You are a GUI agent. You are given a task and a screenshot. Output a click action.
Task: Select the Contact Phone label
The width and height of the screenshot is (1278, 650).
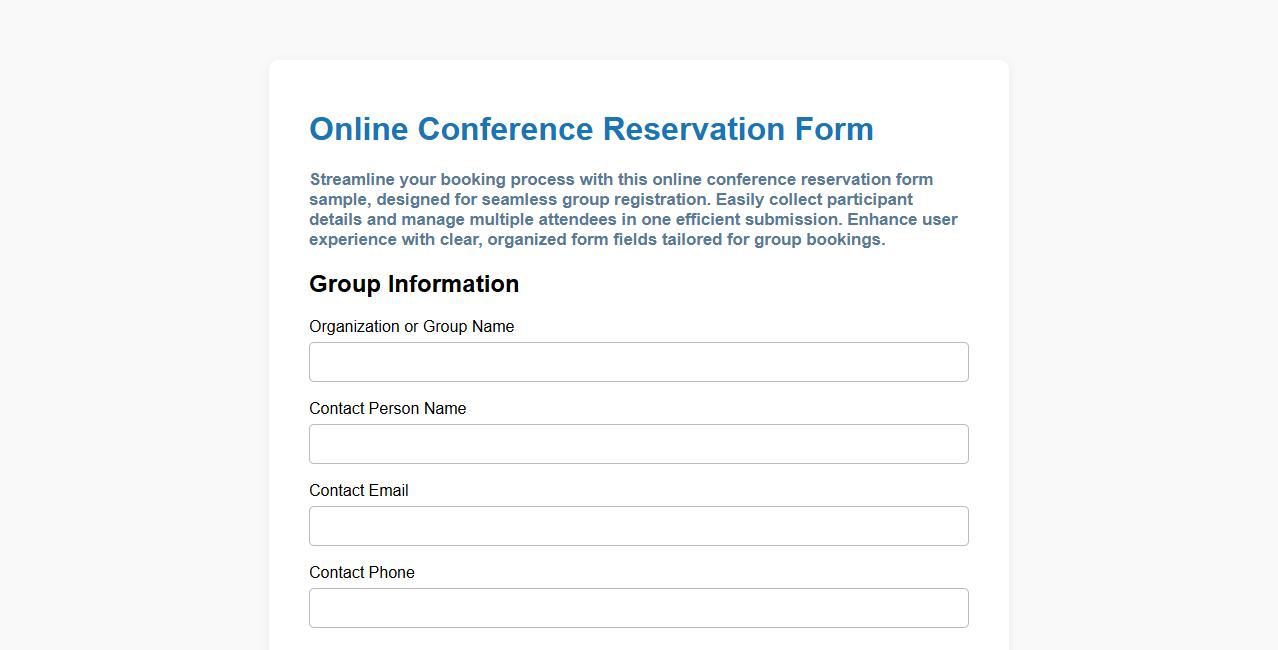(x=362, y=572)
